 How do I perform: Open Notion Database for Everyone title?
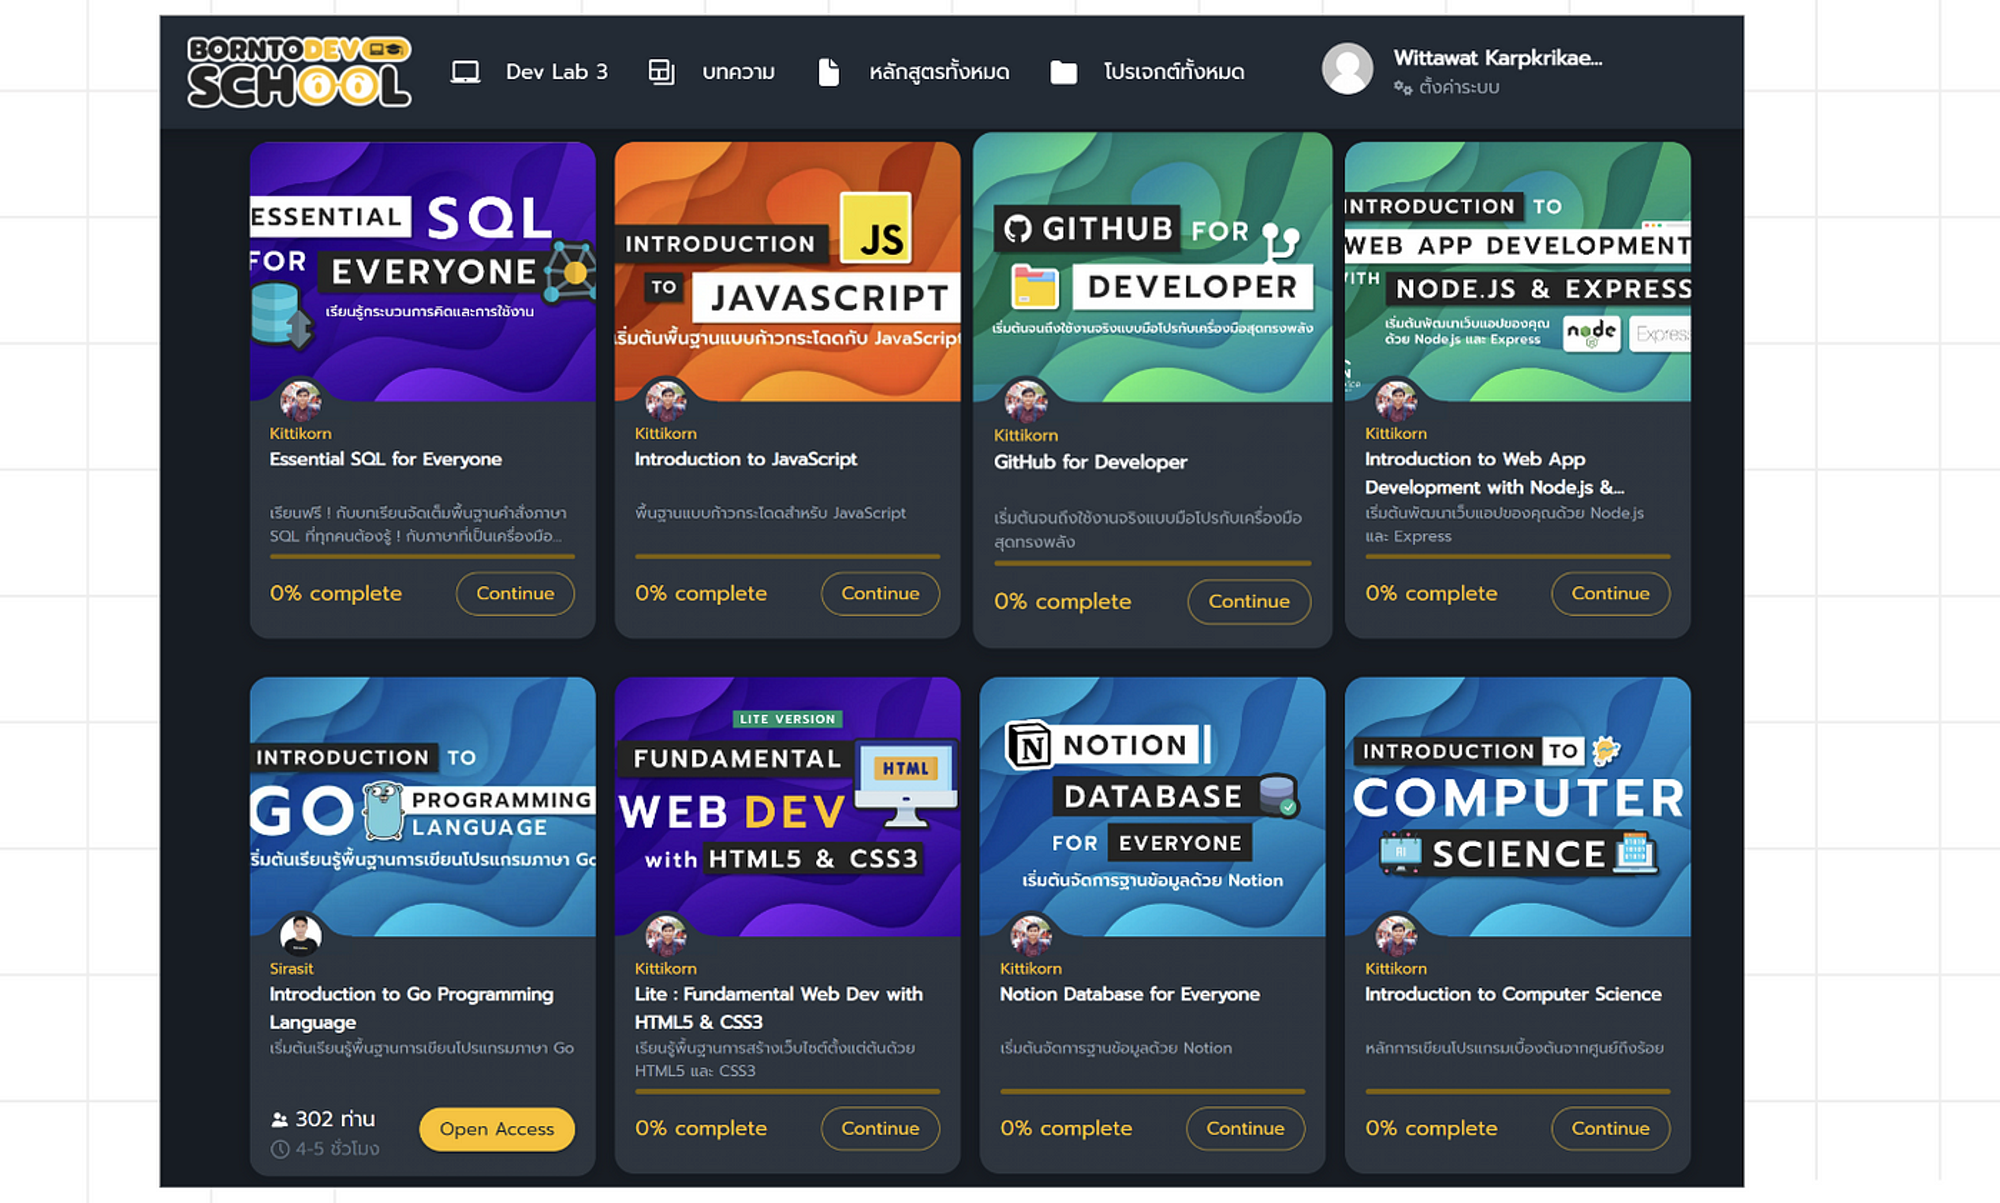point(1129,994)
